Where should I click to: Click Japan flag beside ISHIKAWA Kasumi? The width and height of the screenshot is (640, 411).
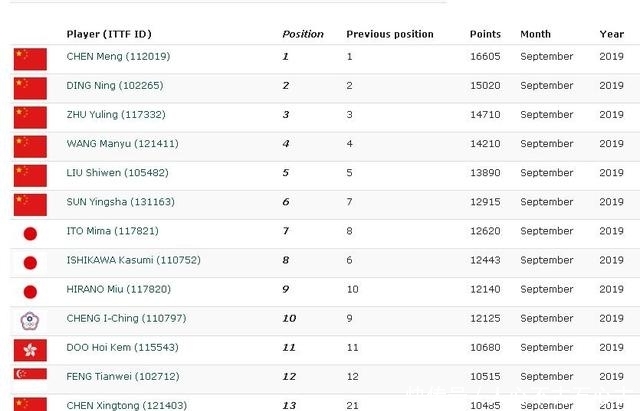(30, 263)
